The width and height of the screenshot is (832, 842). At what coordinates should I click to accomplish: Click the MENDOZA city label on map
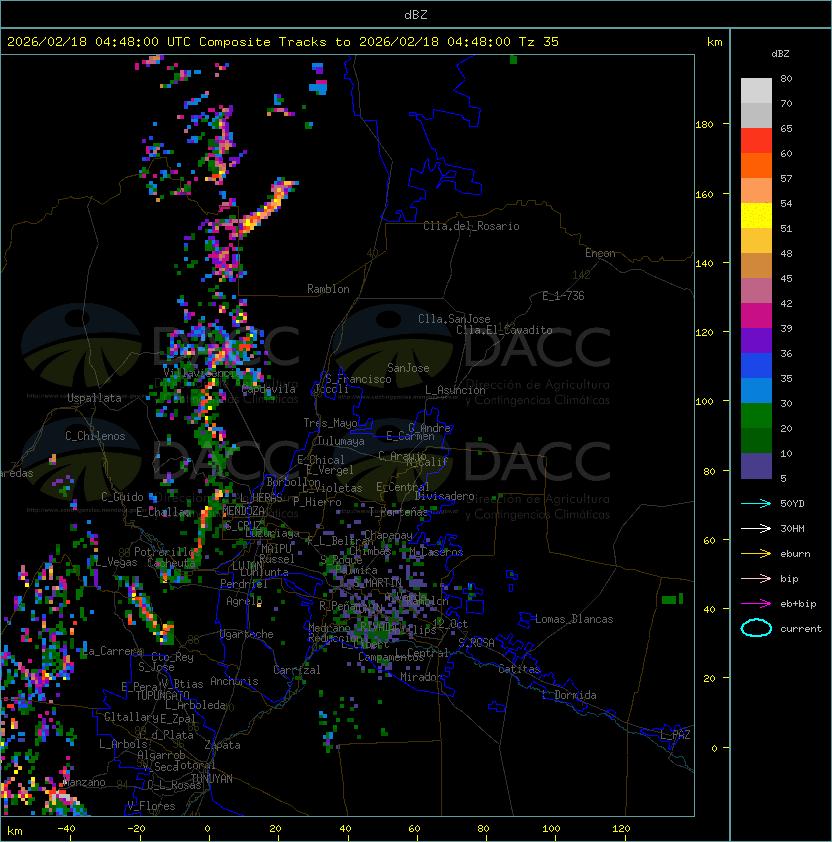tap(243, 510)
